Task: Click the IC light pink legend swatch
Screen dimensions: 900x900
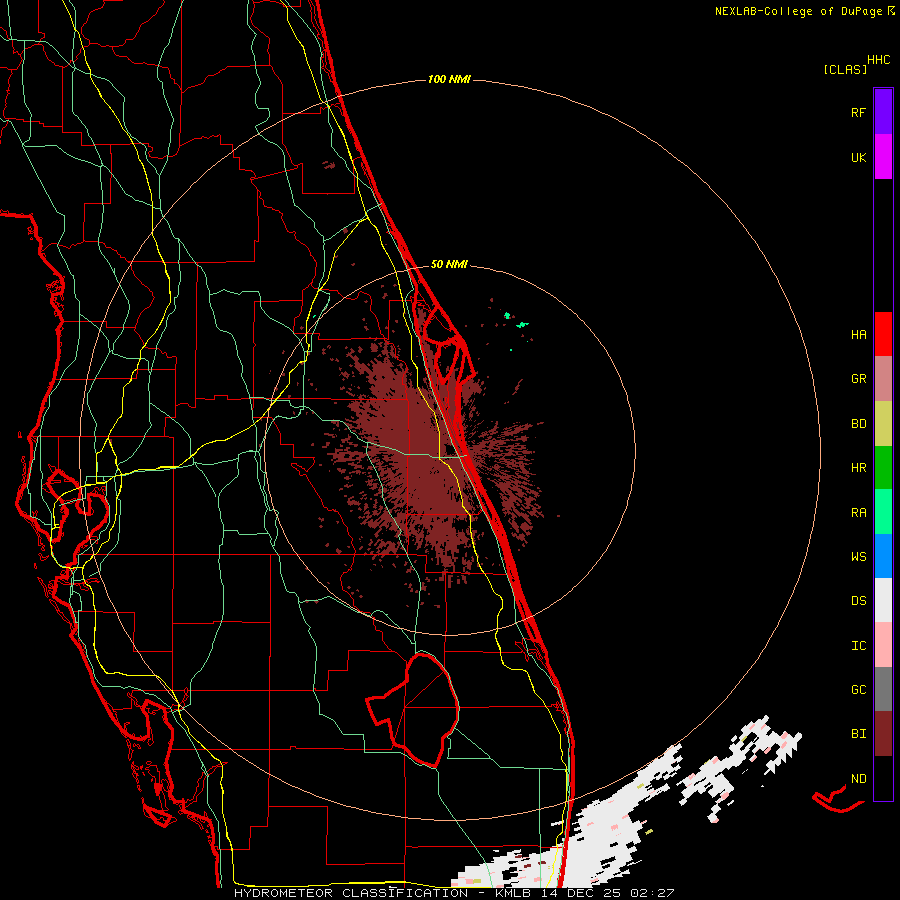Action: point(883,645)
